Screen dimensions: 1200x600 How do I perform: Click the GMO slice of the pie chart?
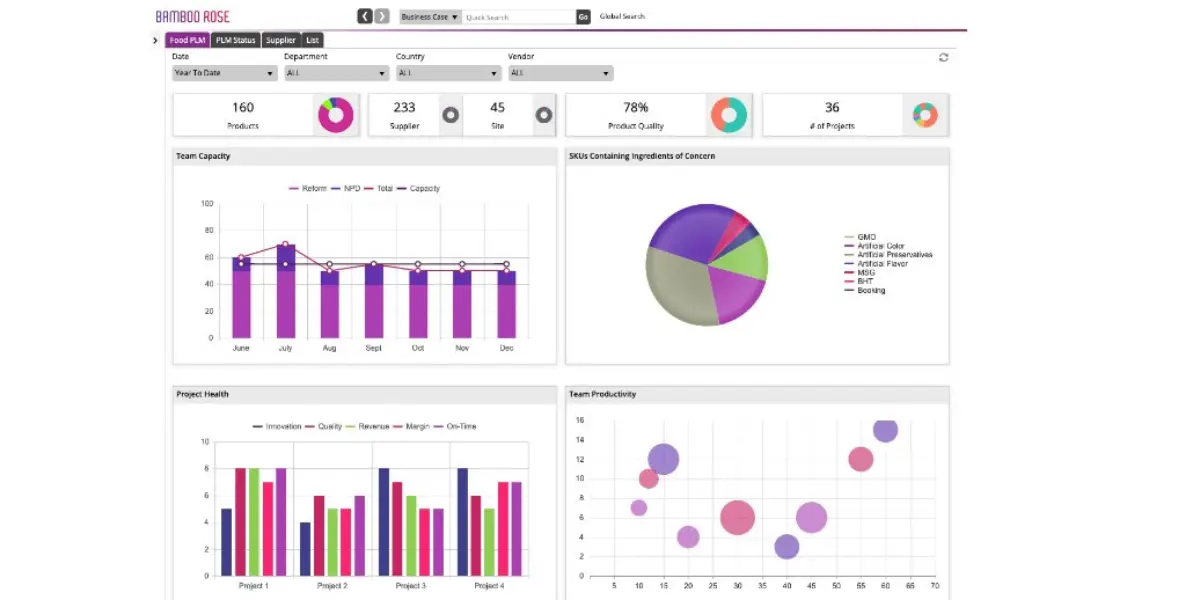(x=682, y=285)
